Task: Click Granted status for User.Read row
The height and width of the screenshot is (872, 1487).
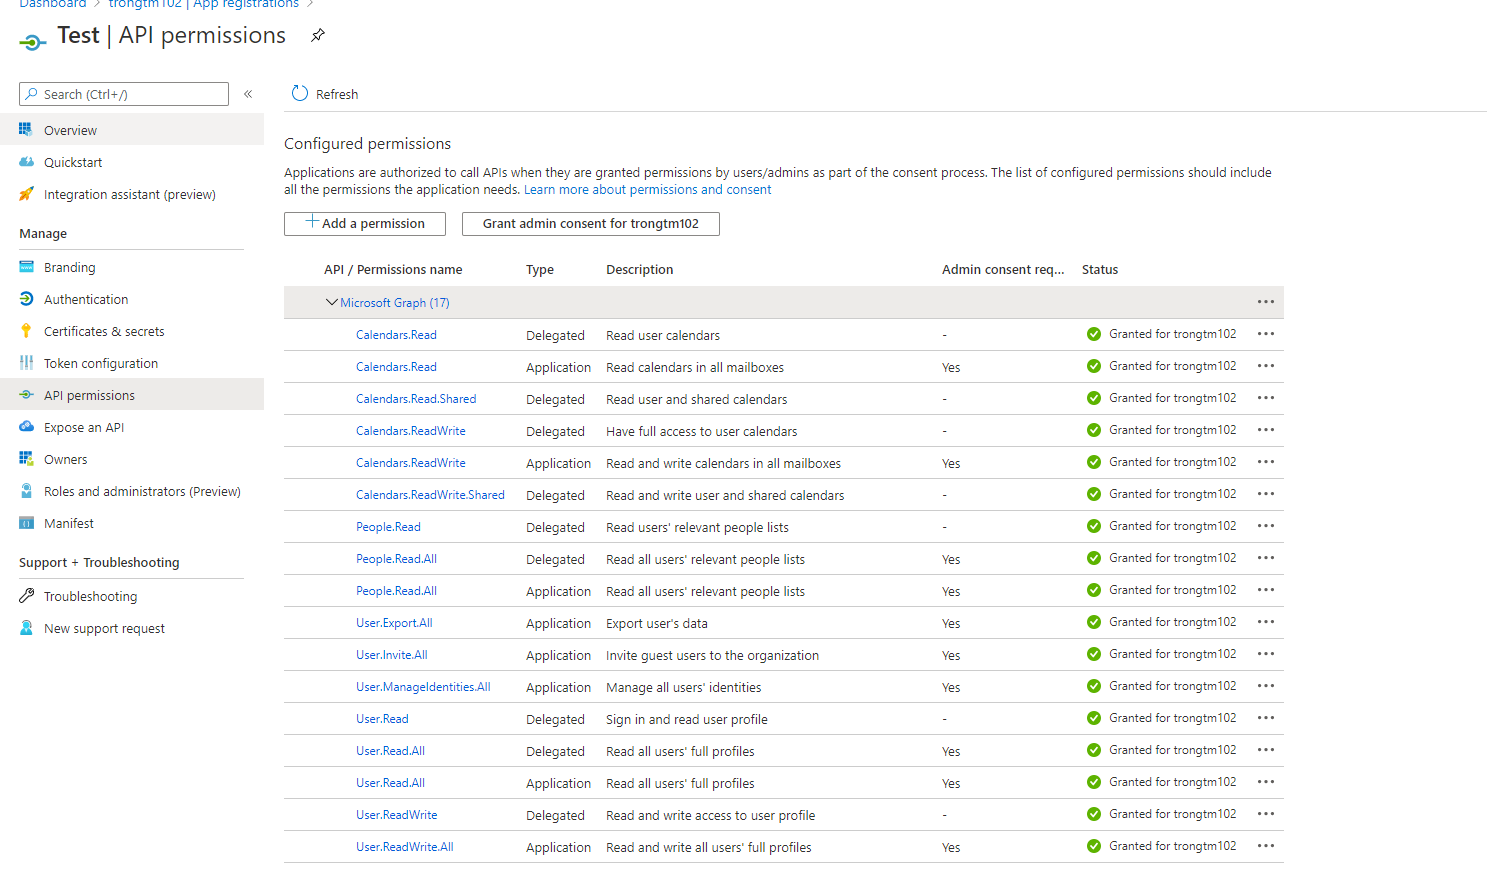Action: (x=1162, y=718)
